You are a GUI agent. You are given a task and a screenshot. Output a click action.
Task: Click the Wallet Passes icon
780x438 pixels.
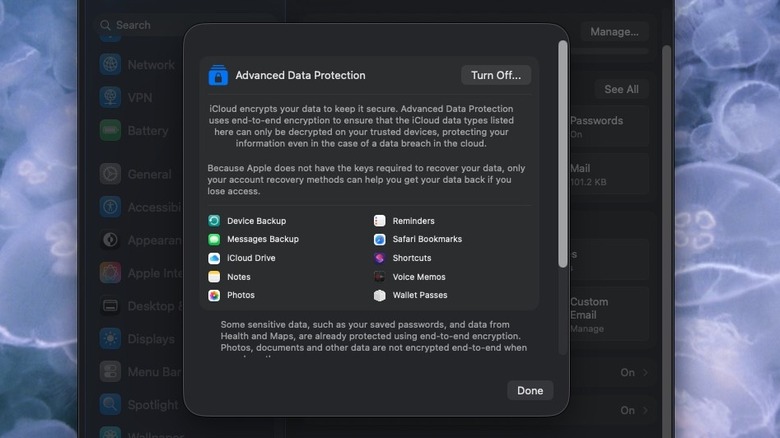[380, 295]
